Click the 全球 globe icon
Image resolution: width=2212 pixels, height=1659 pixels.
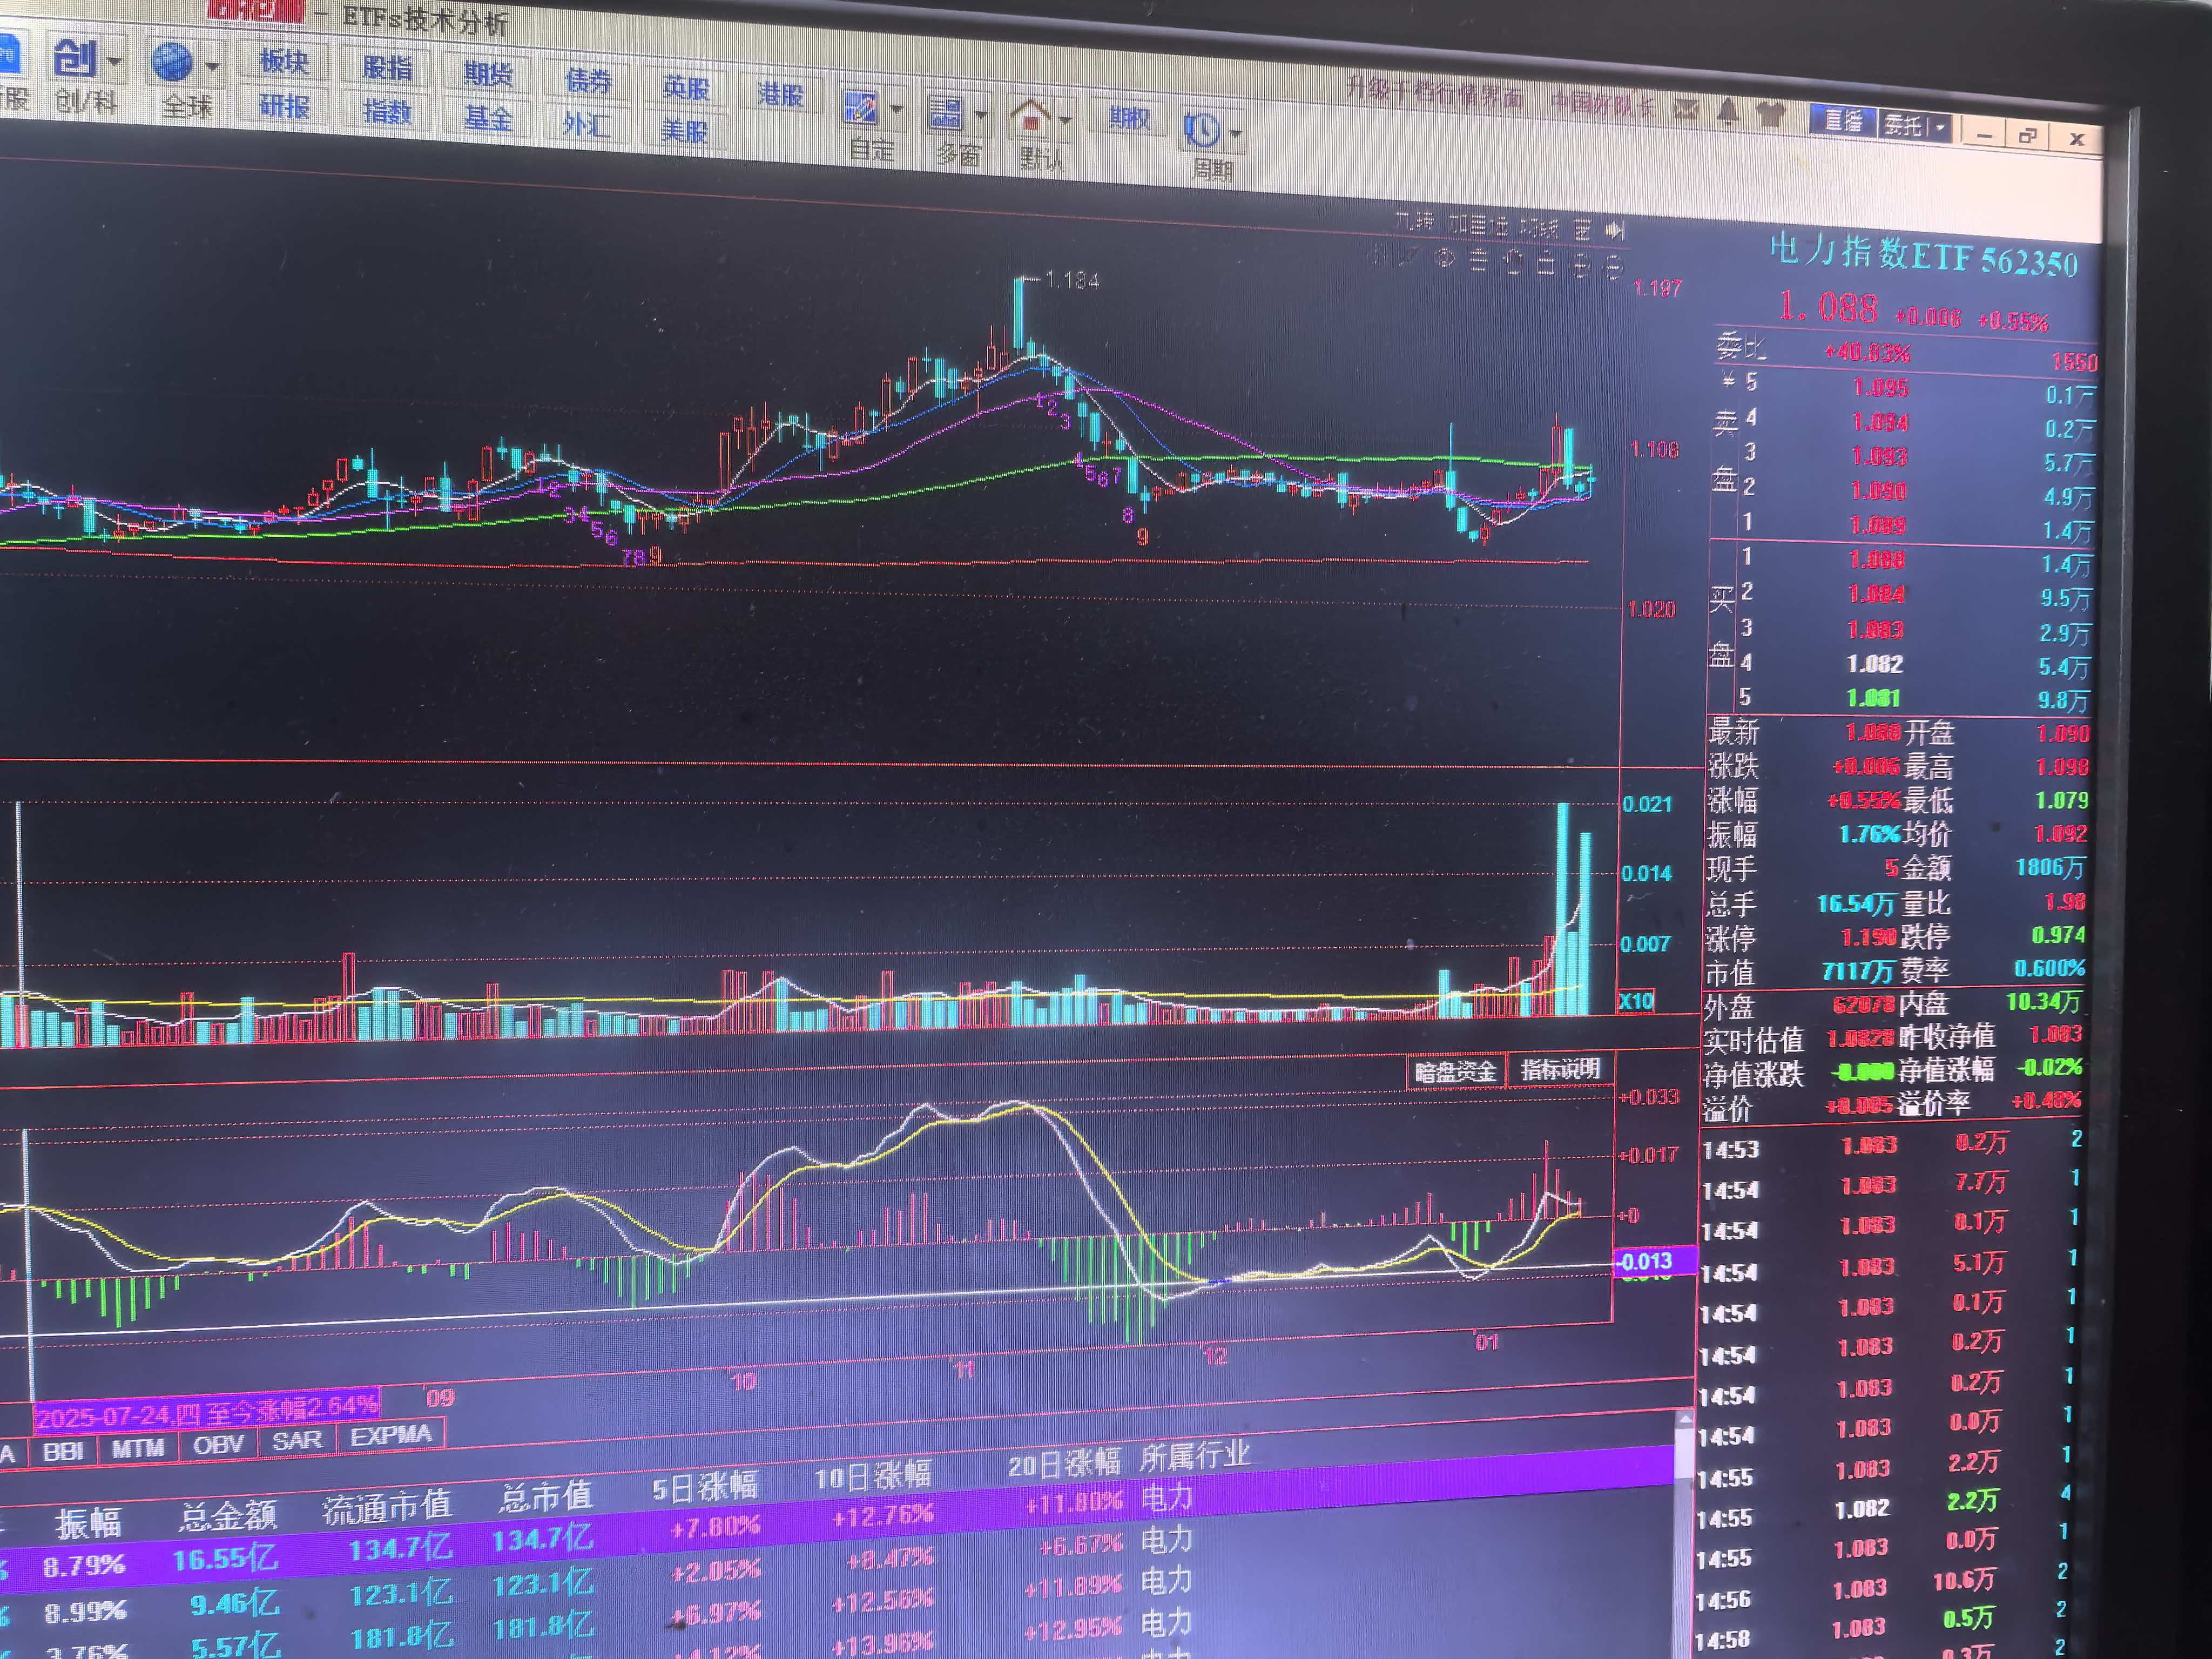(x=172, y=62)
